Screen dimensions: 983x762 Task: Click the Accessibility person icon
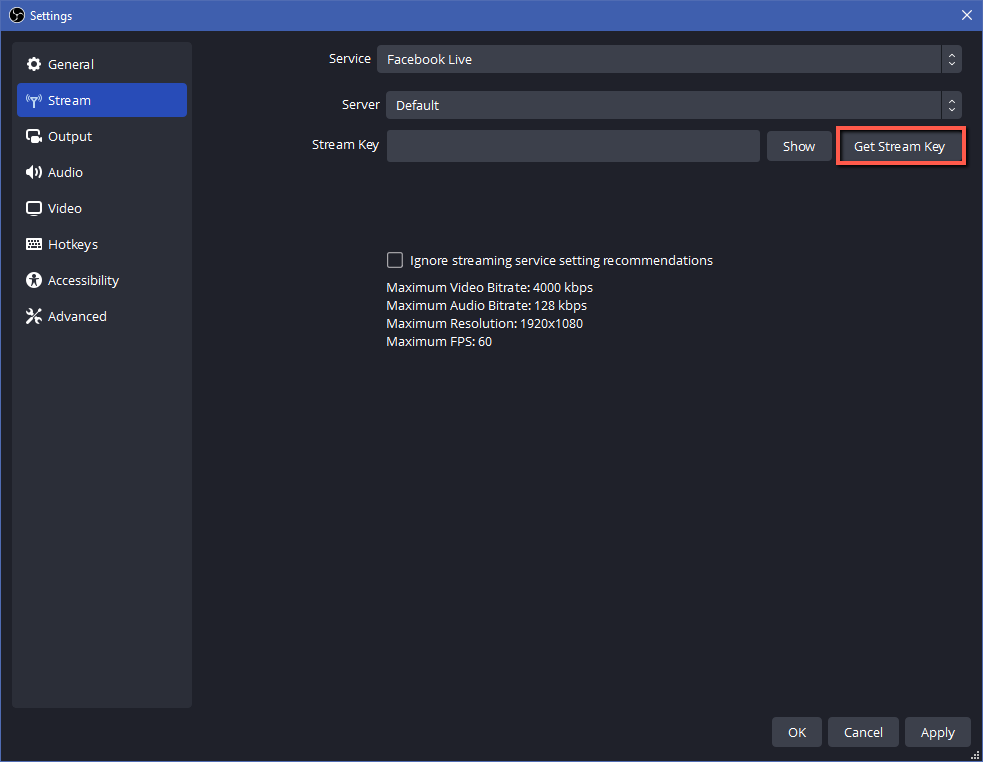(x=34, y=280)
